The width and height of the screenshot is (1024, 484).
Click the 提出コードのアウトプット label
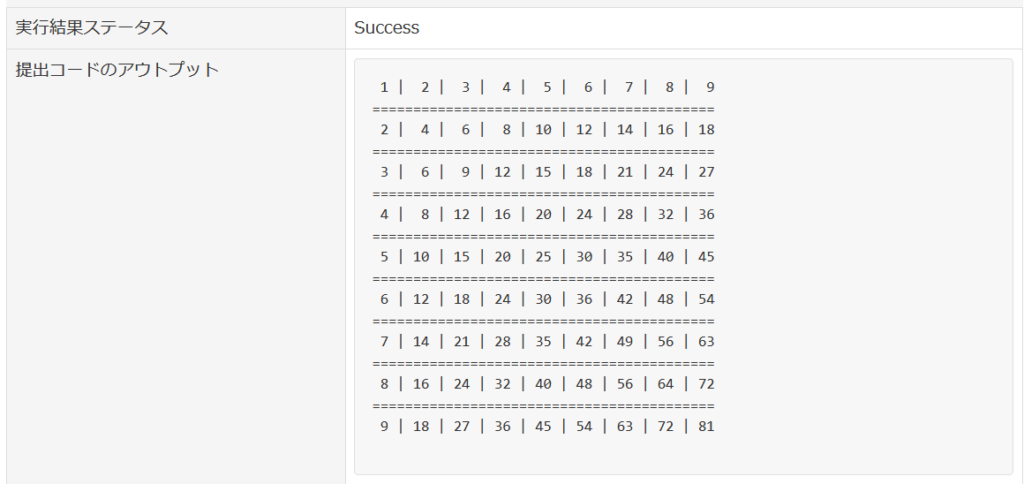tap(117, 70)
